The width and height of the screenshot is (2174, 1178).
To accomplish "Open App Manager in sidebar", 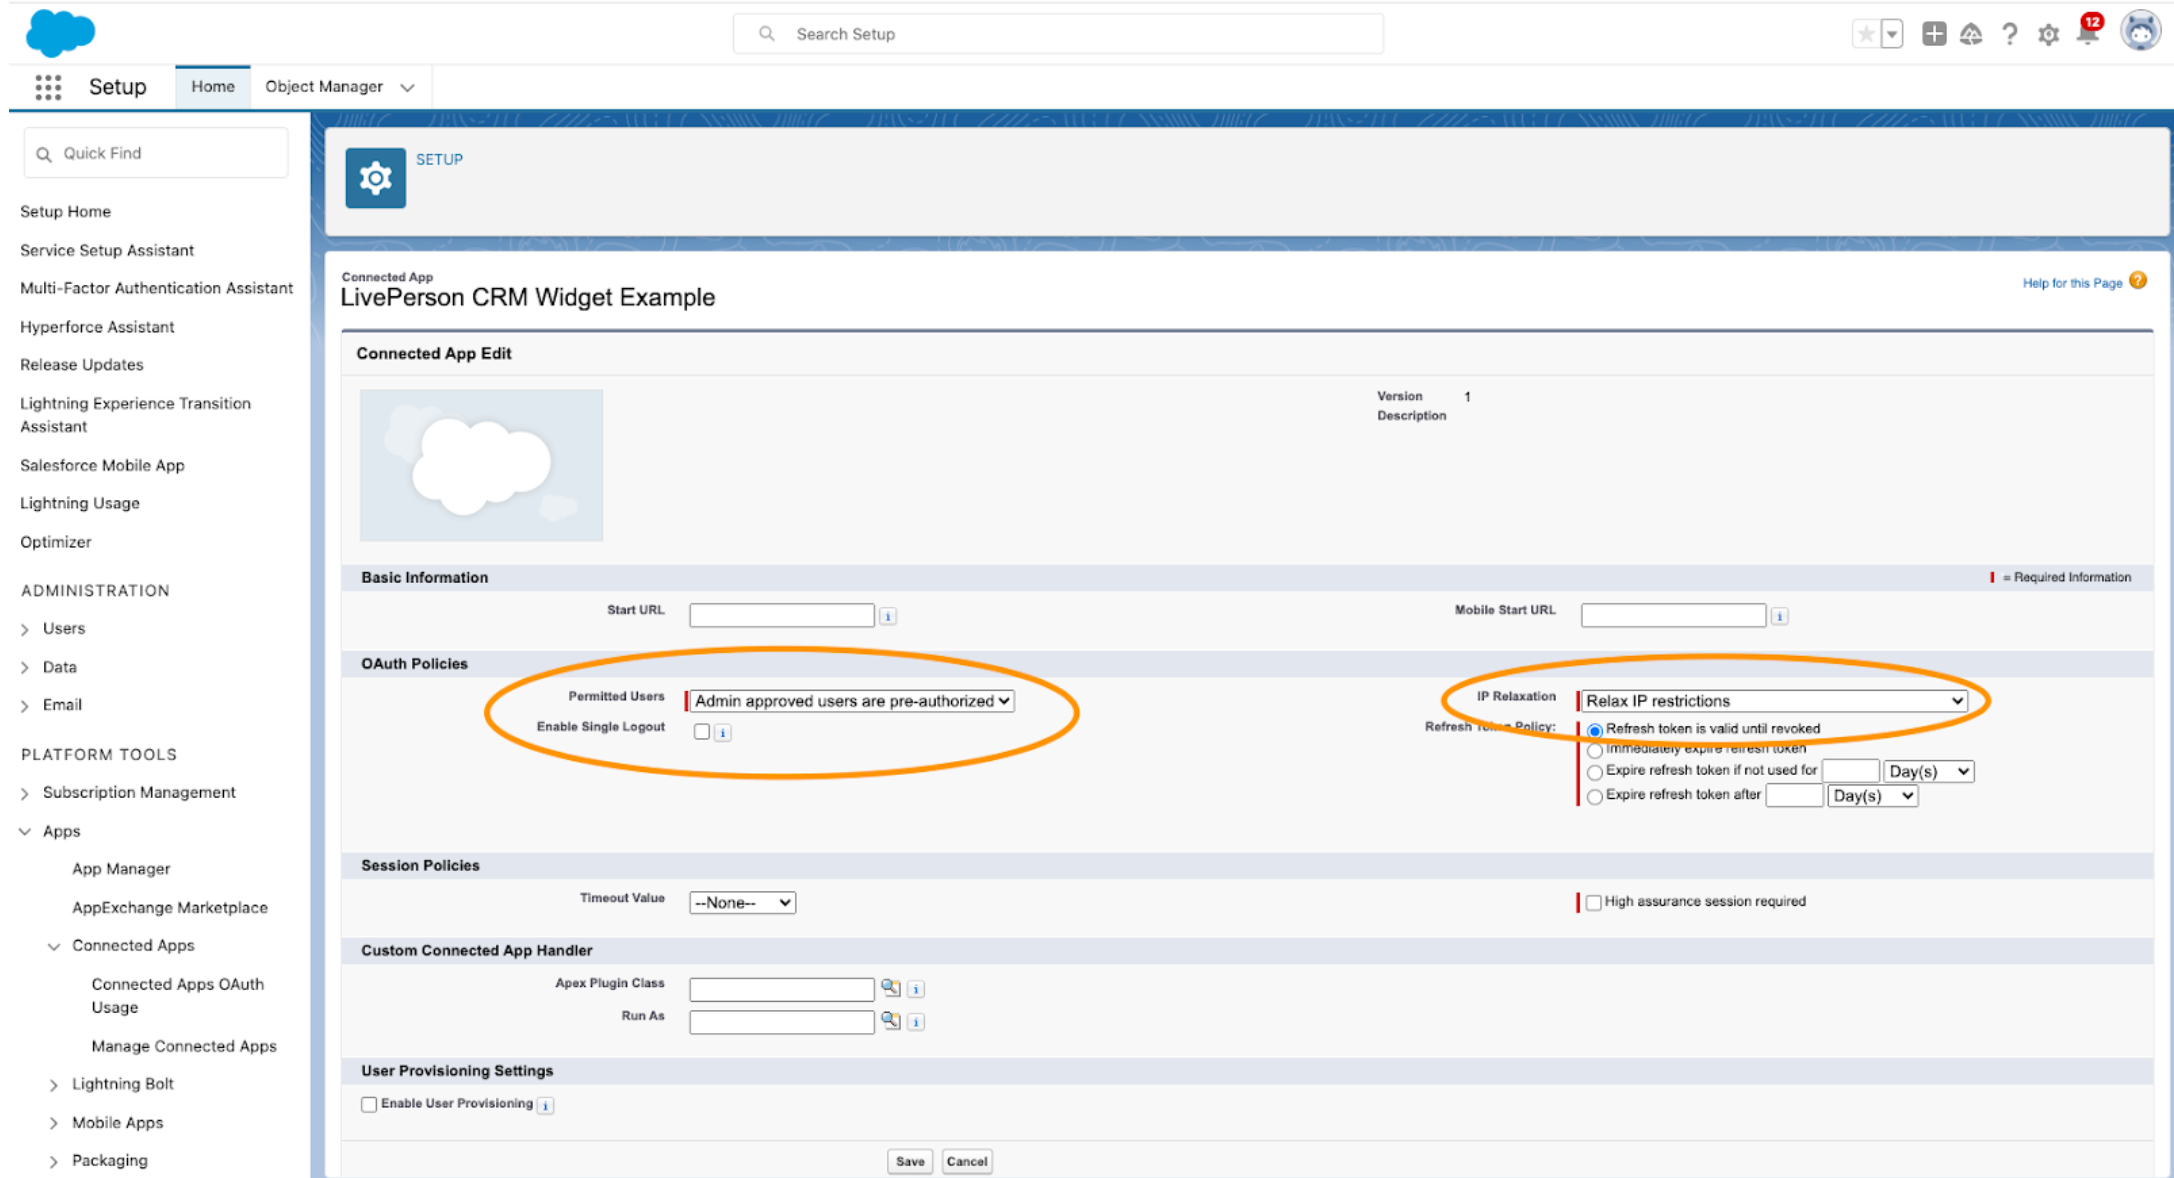I will click(121, 869).
